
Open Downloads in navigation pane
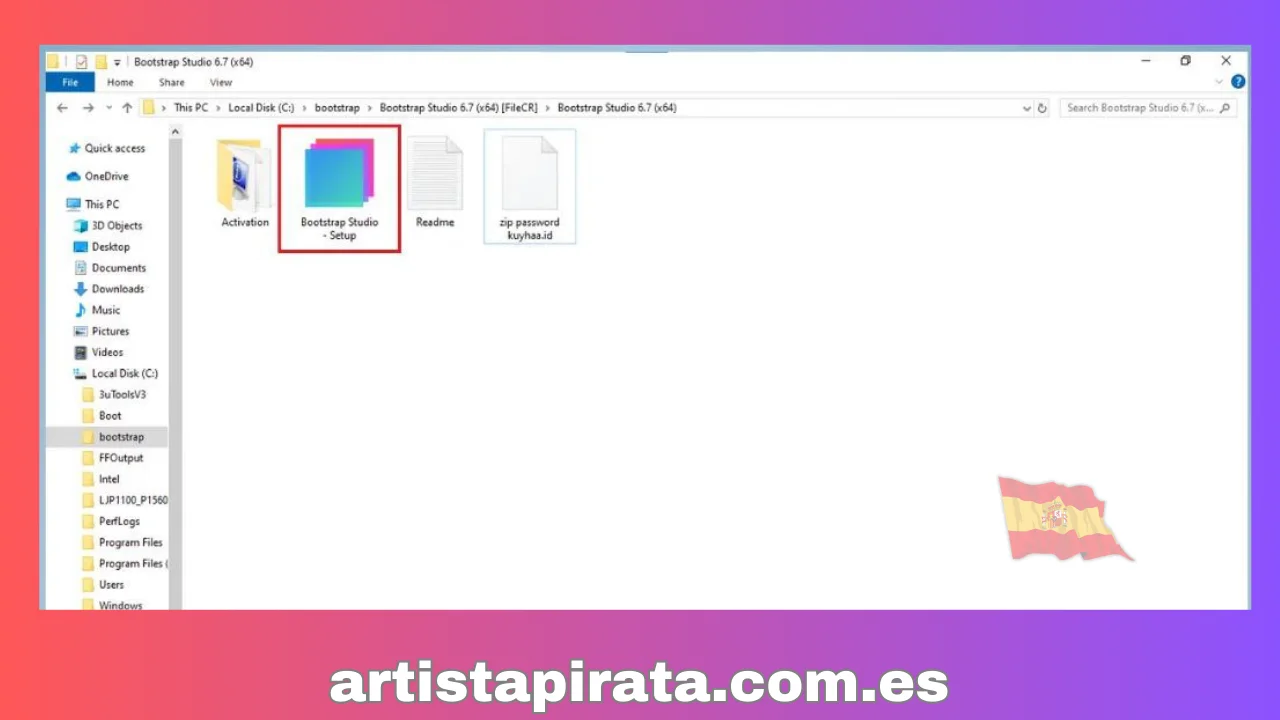click(x=108, y=289)
